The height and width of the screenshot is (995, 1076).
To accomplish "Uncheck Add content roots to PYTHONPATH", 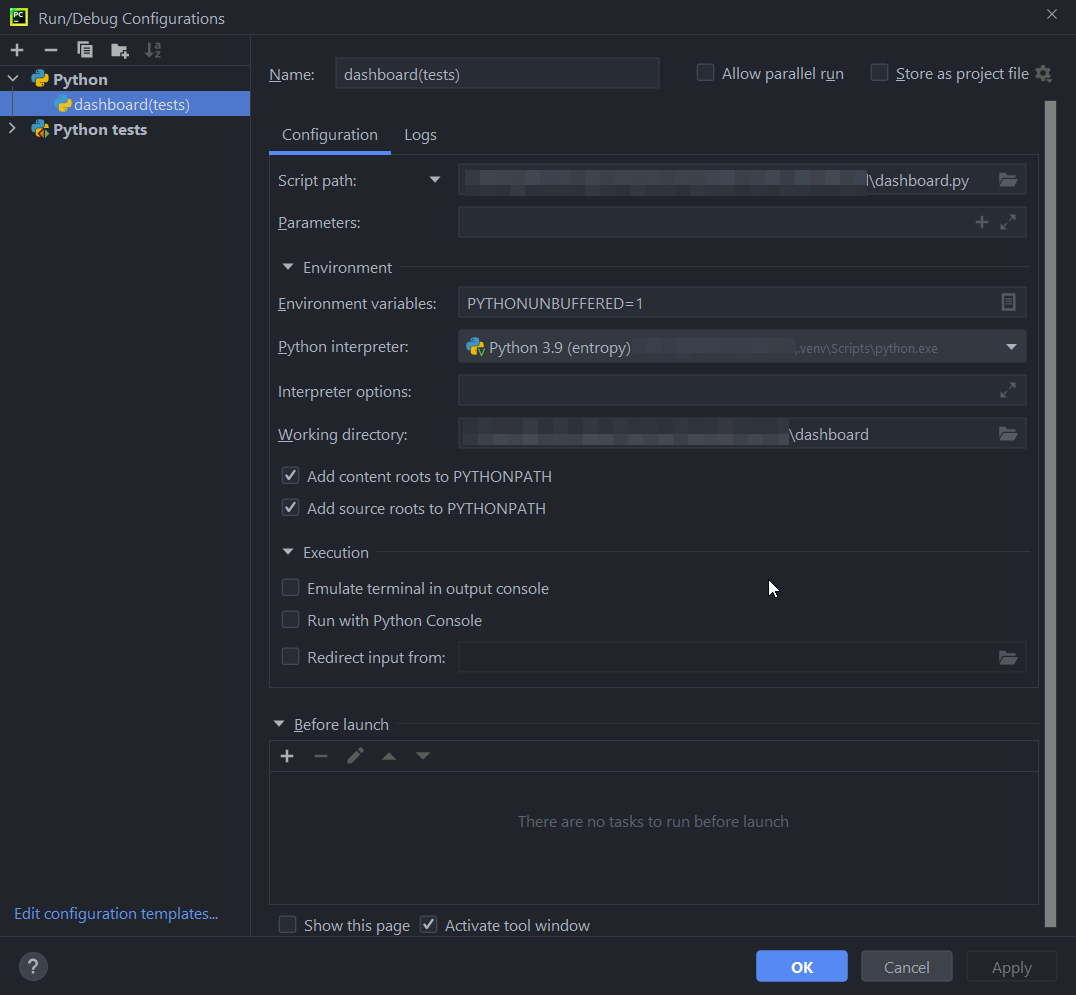I will click(290, 476).
